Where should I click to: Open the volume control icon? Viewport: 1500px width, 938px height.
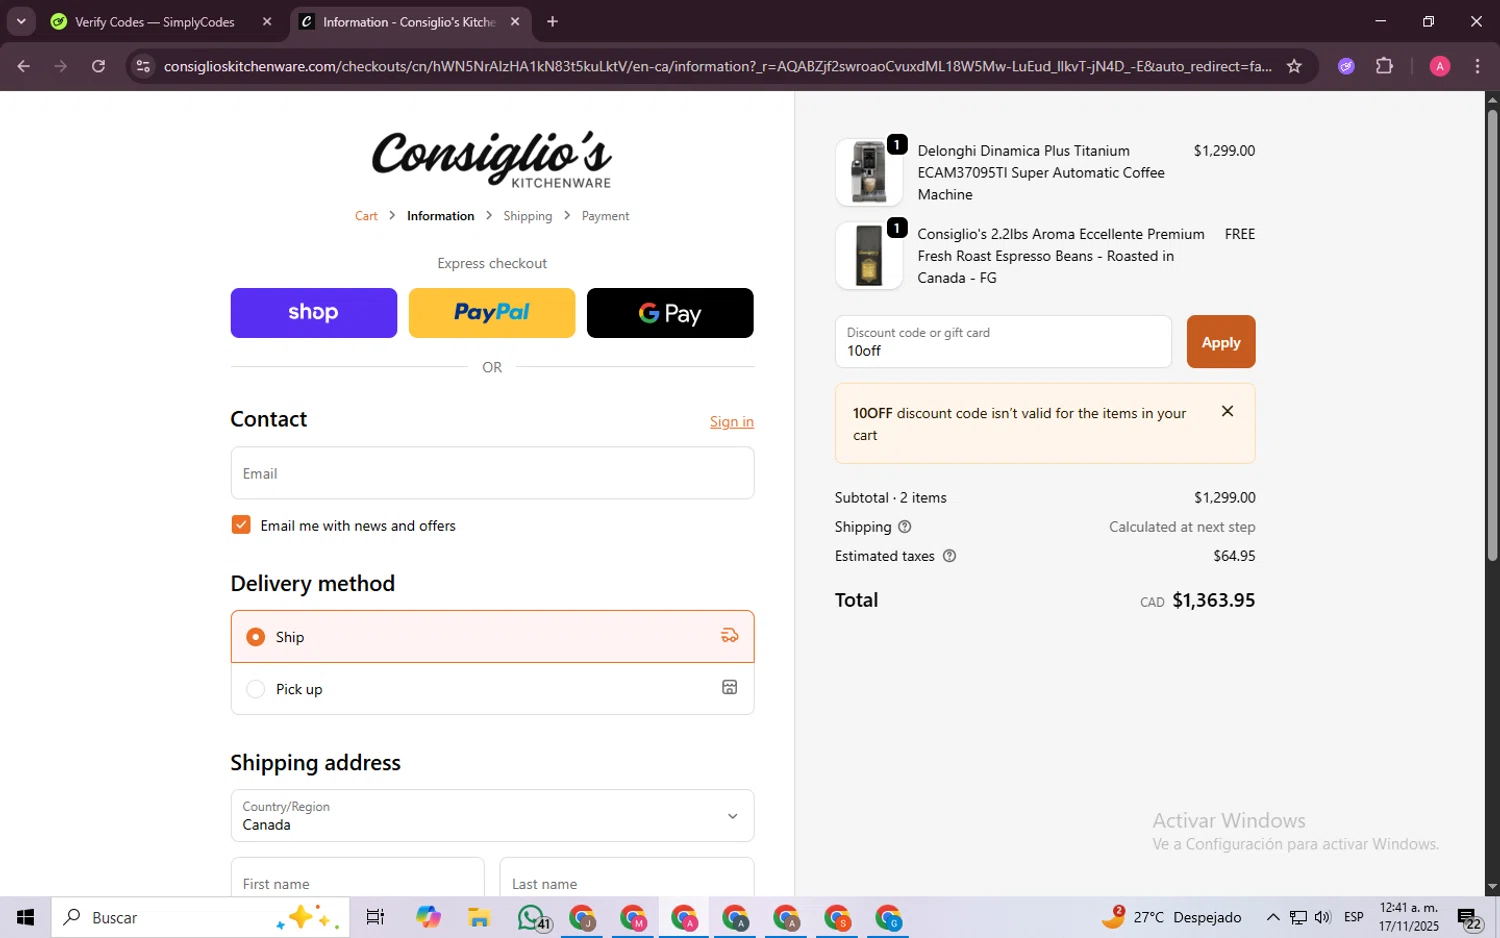click(x=1322, y=917)
